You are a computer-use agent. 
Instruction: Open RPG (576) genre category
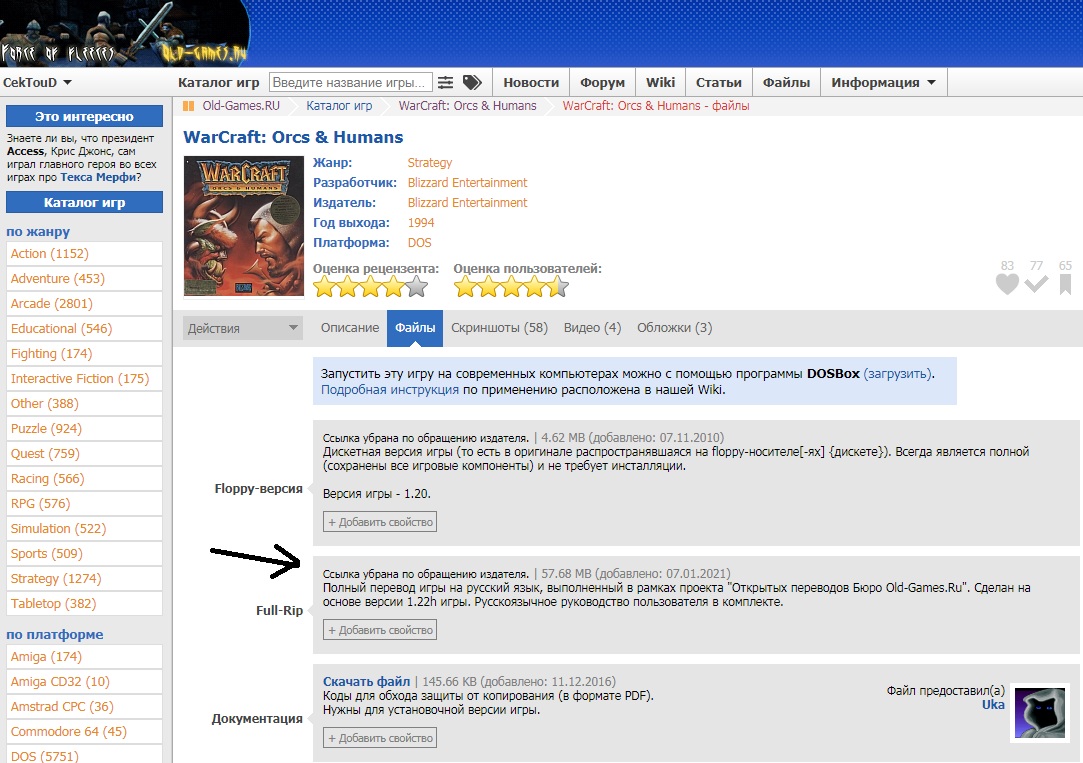tap(84, 503)
